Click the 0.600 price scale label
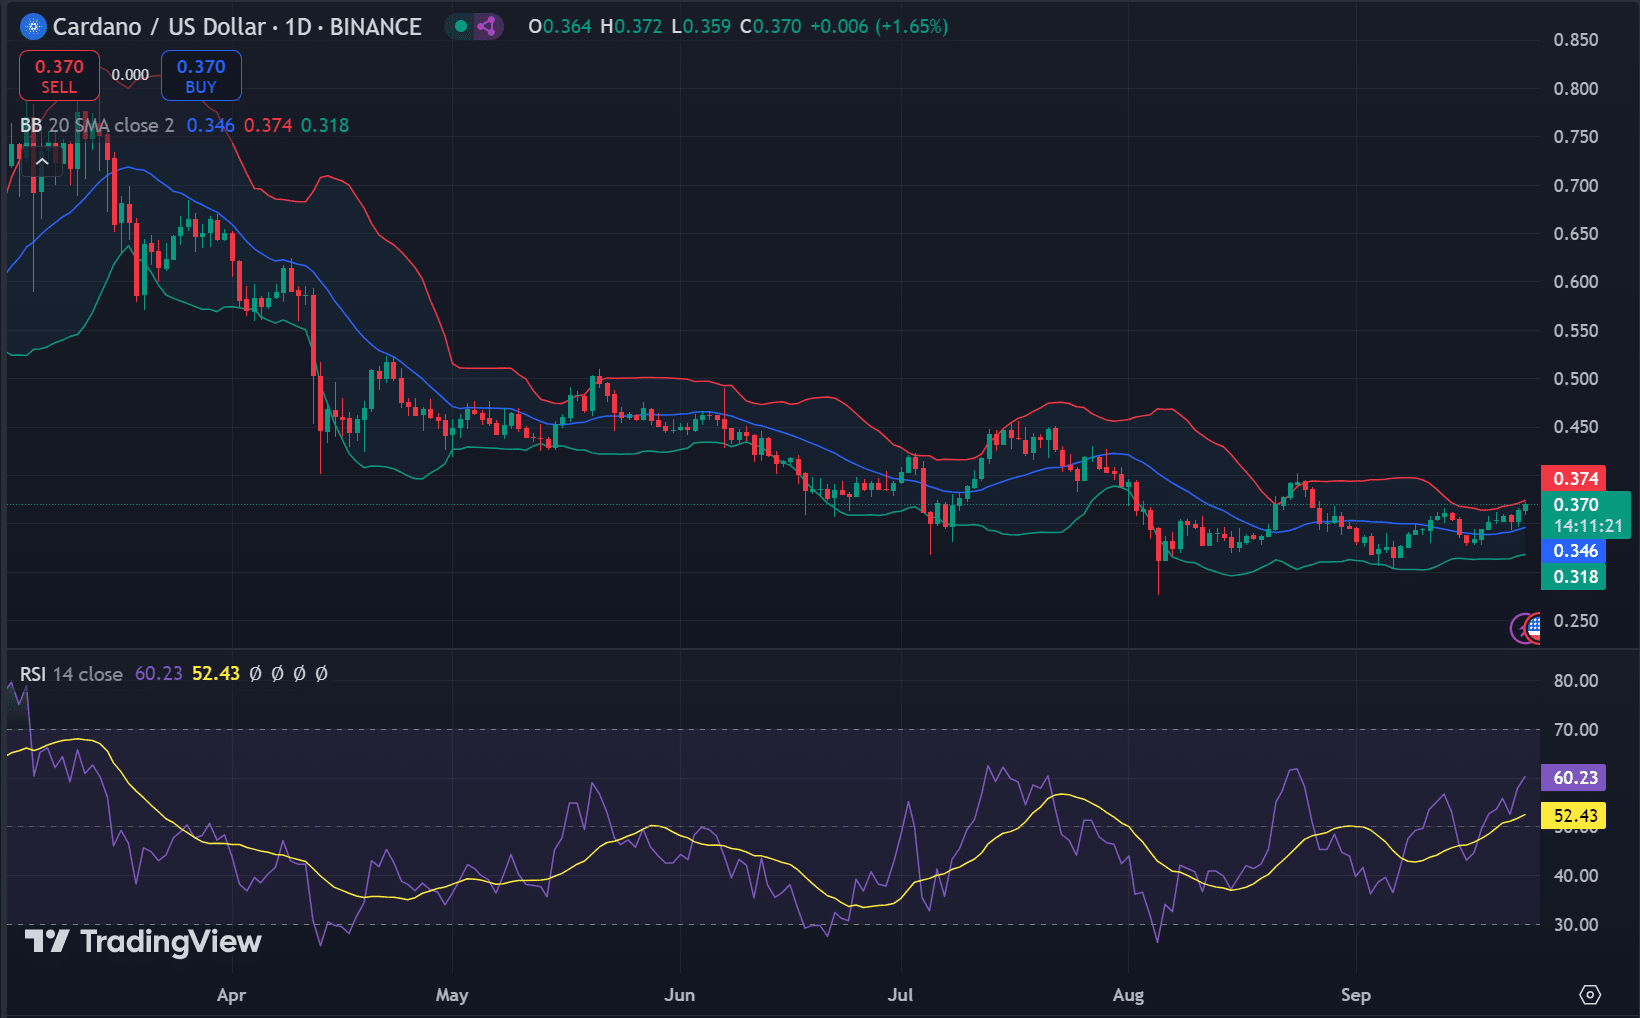Viewport: 1640px width, 1018px height. (1576, 282)
